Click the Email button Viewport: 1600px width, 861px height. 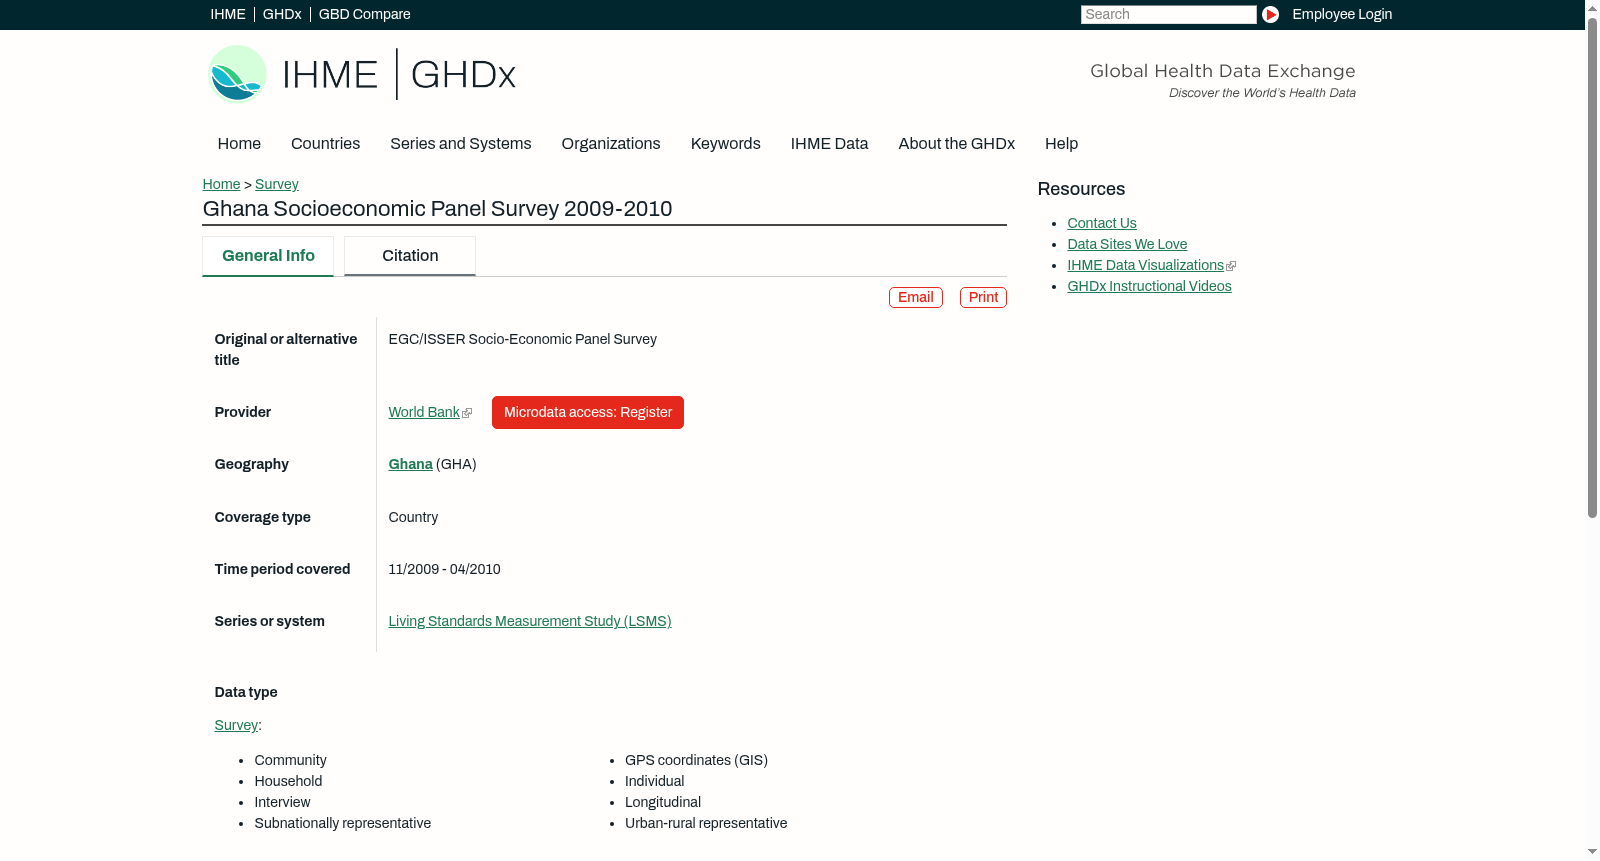[x=916, y=297]
